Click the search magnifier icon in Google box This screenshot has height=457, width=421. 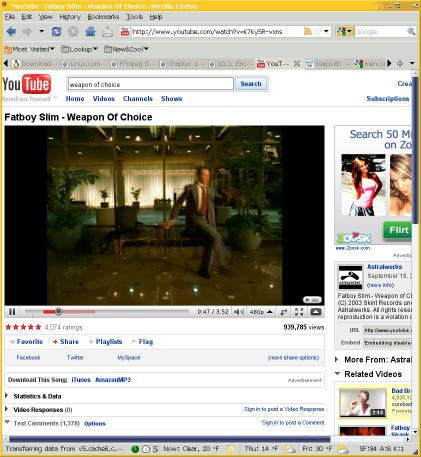click(x=411, y=32)
